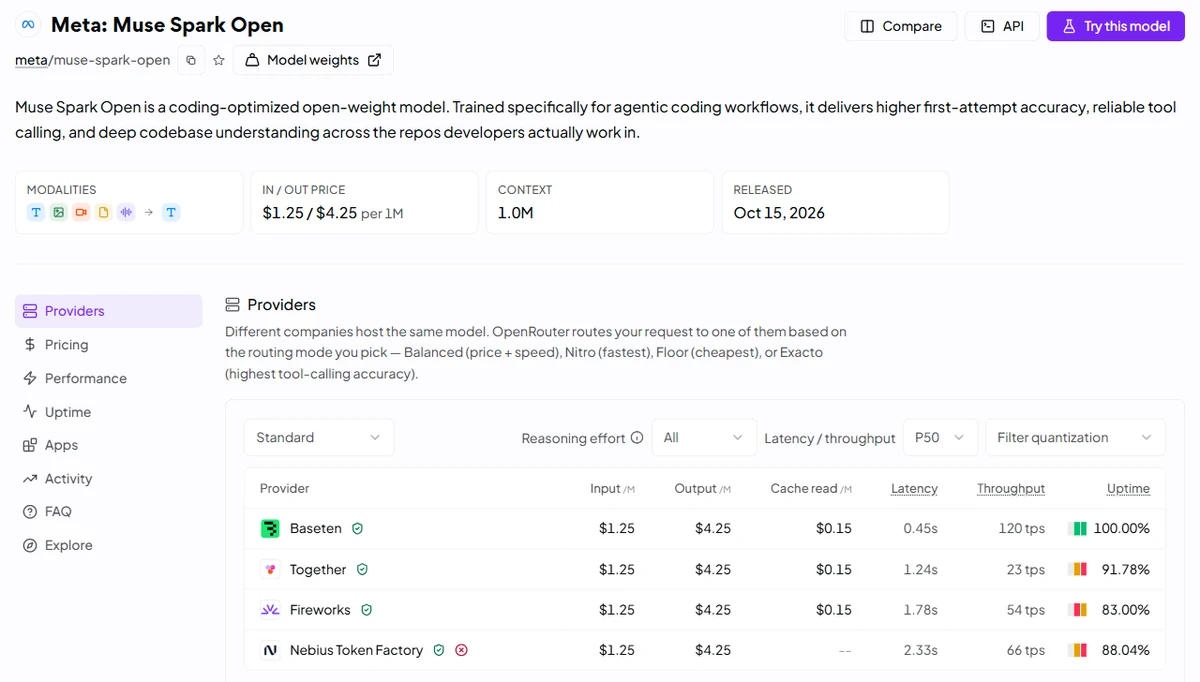The image size is (1200, 682).
Task: Sort providers by the Latency column header
Action: pyautogui.click(x=914, y=489)
